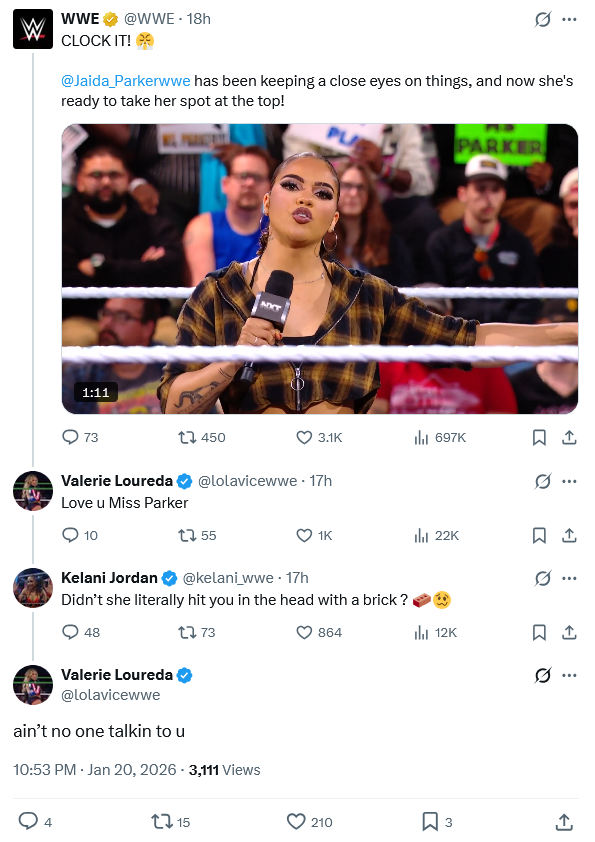Open Grok icon on WWE post
The height and width of the screenshot is (842, 595).
(542, 19)
